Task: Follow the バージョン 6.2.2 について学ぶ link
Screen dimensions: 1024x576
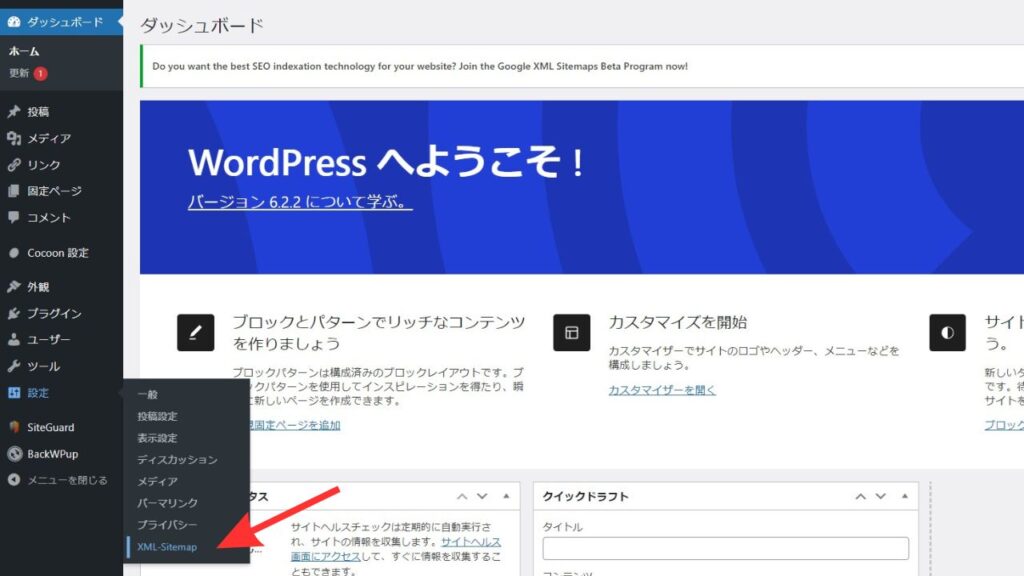Action: pos(300,202)
